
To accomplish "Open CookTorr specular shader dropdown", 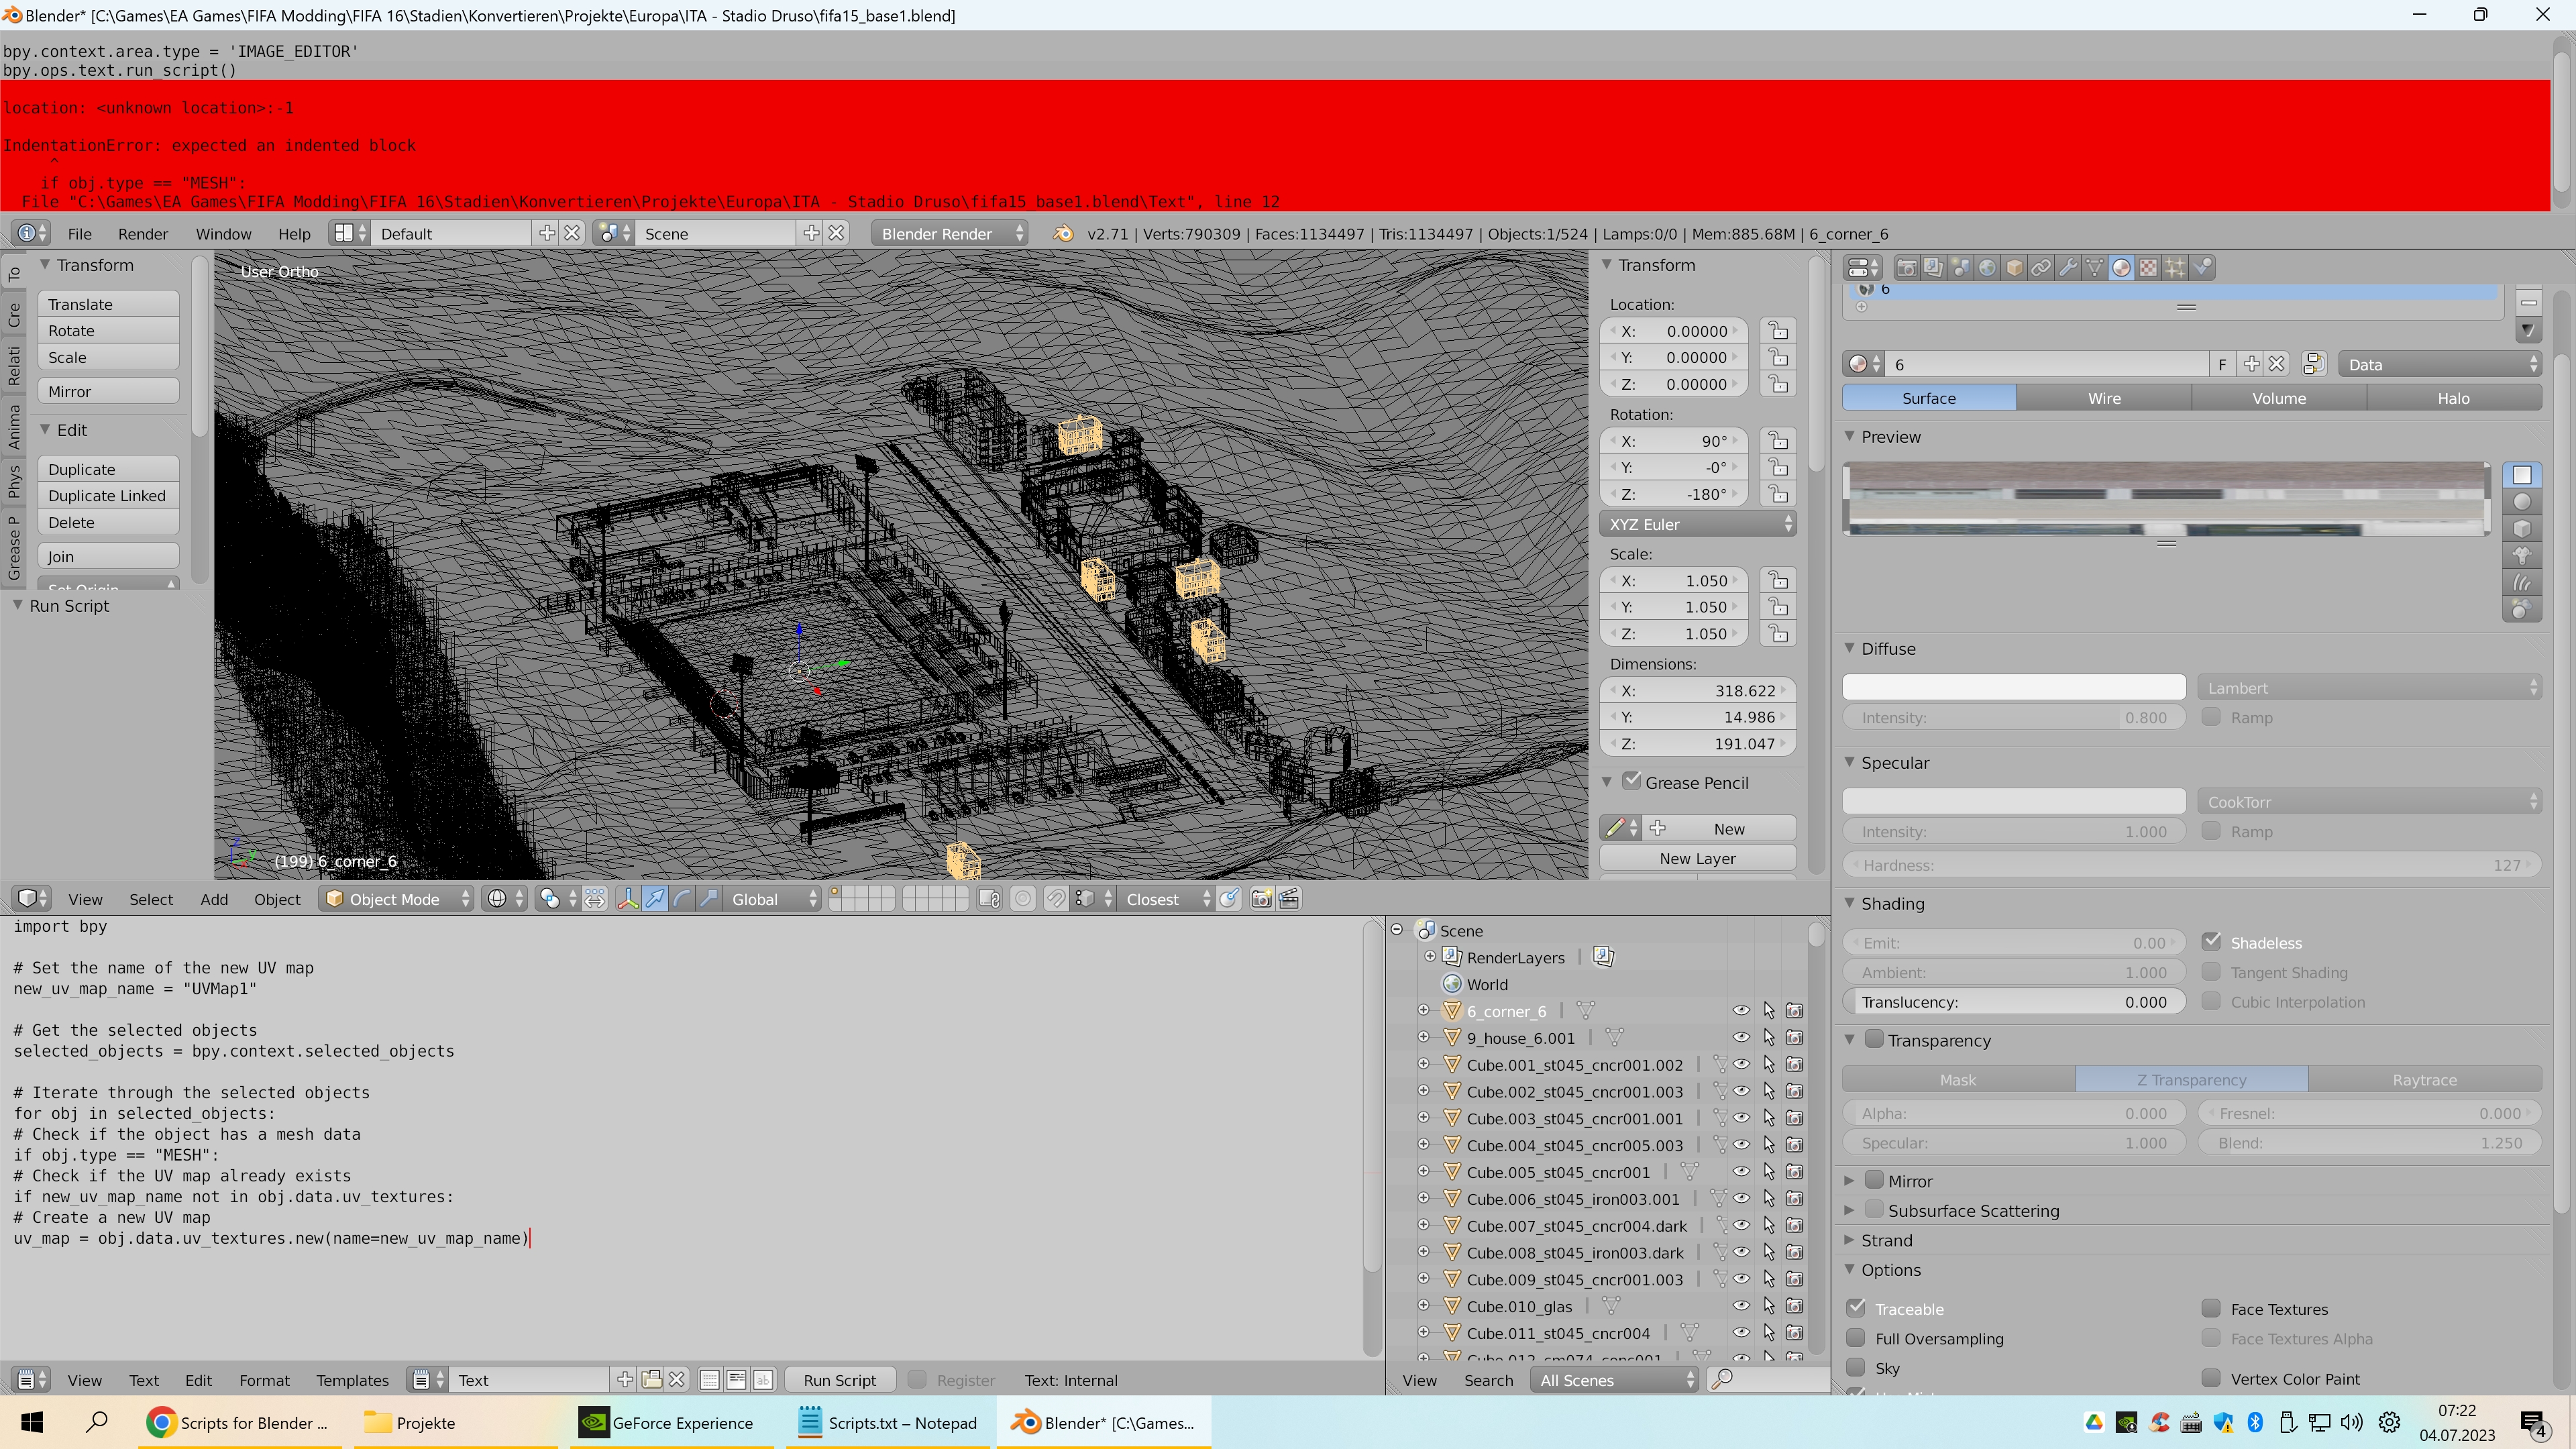I will [2370, 802].
